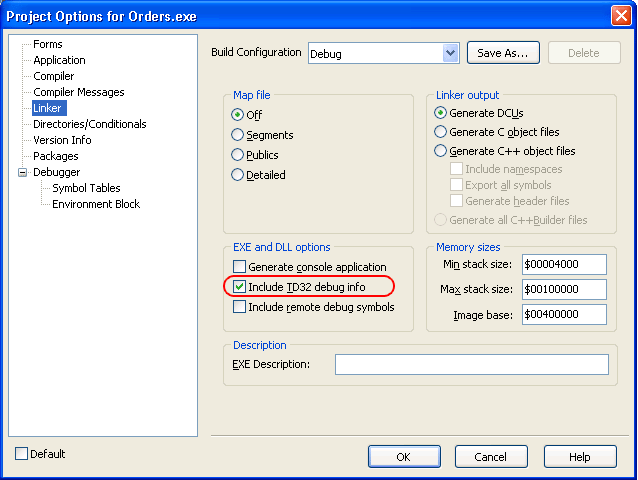638x480 pixels.
Task: Uncheck Include TD32 debug info
Action: [x=239, y=288]
